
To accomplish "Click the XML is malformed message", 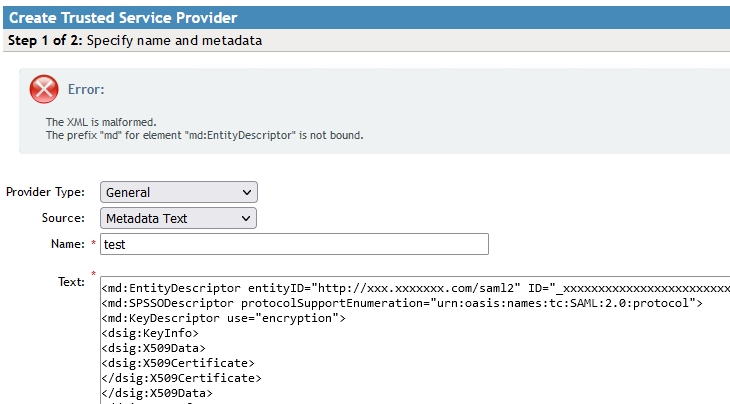I will tap(101, 122).
